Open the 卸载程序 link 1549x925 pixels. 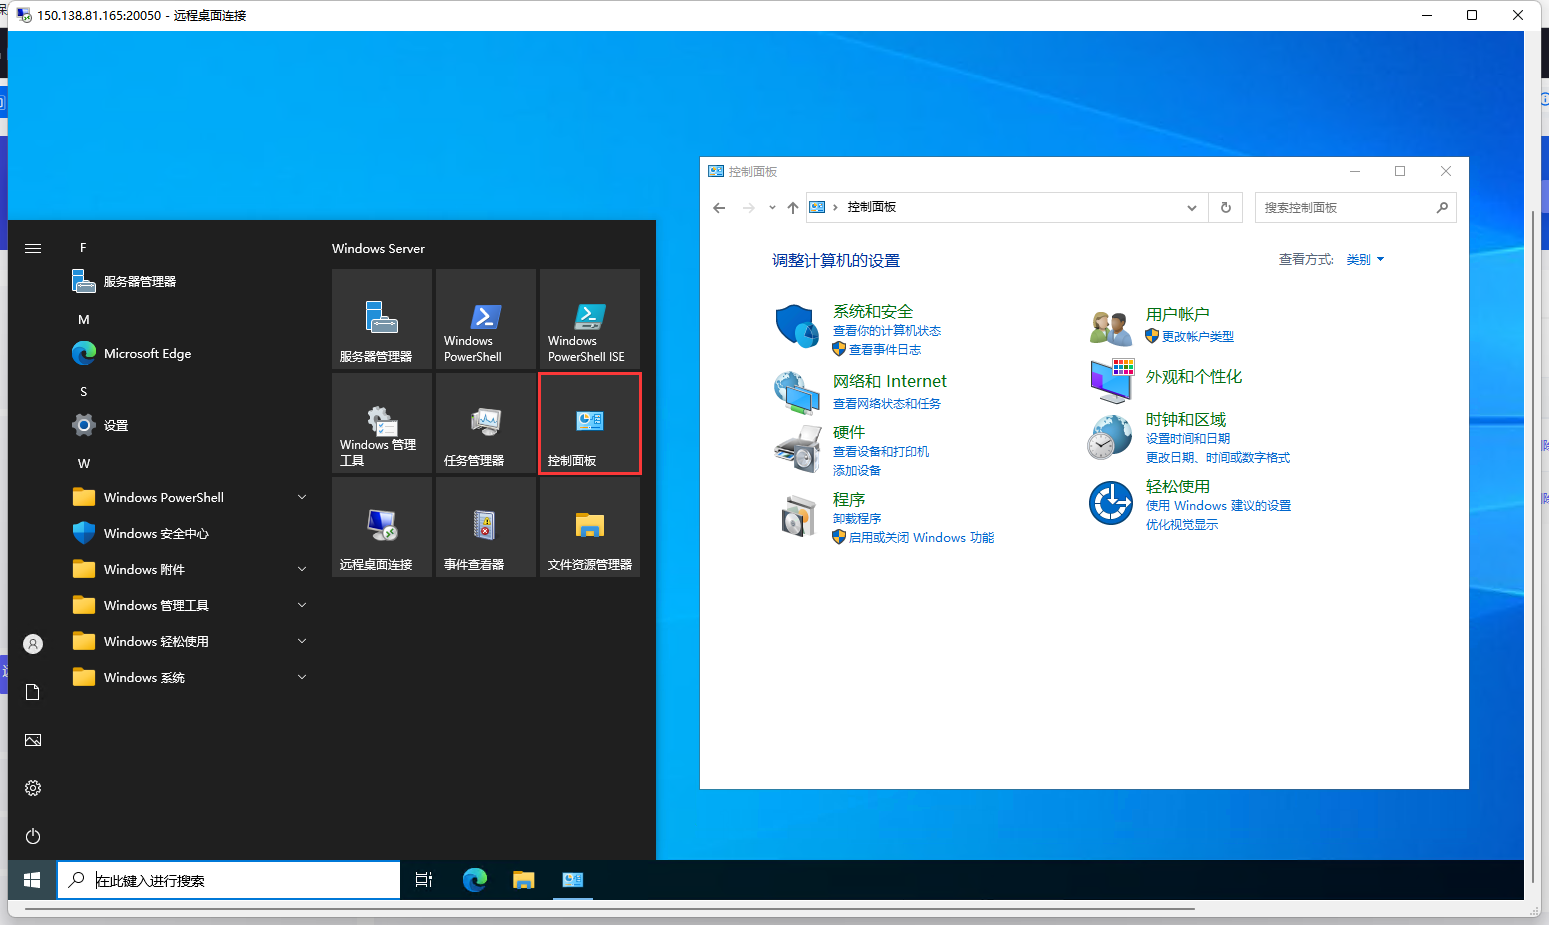pos(857,519)
